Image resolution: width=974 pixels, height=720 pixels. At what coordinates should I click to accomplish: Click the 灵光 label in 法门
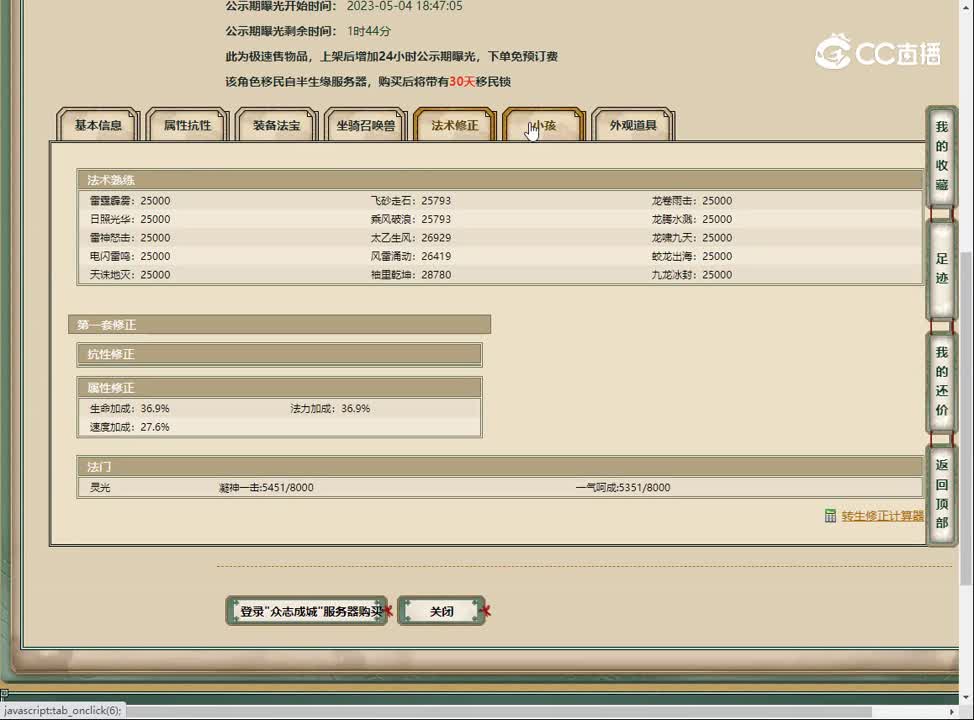pos(100,488)
